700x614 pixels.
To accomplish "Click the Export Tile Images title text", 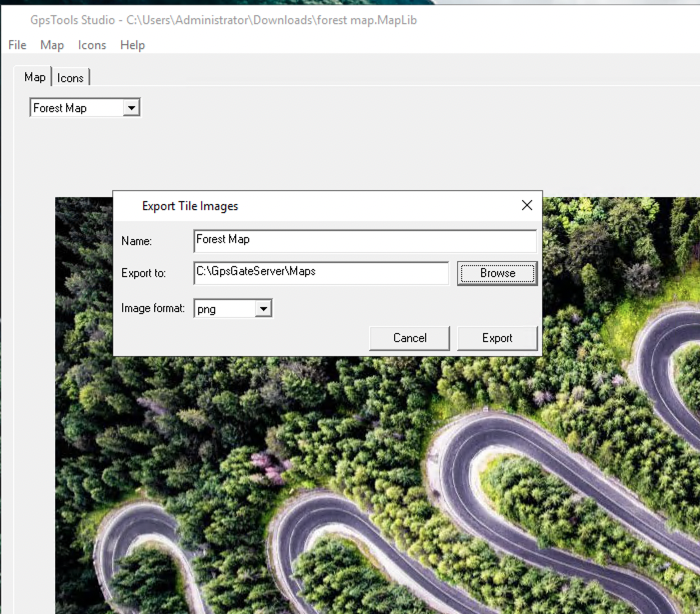I will 190,206.
